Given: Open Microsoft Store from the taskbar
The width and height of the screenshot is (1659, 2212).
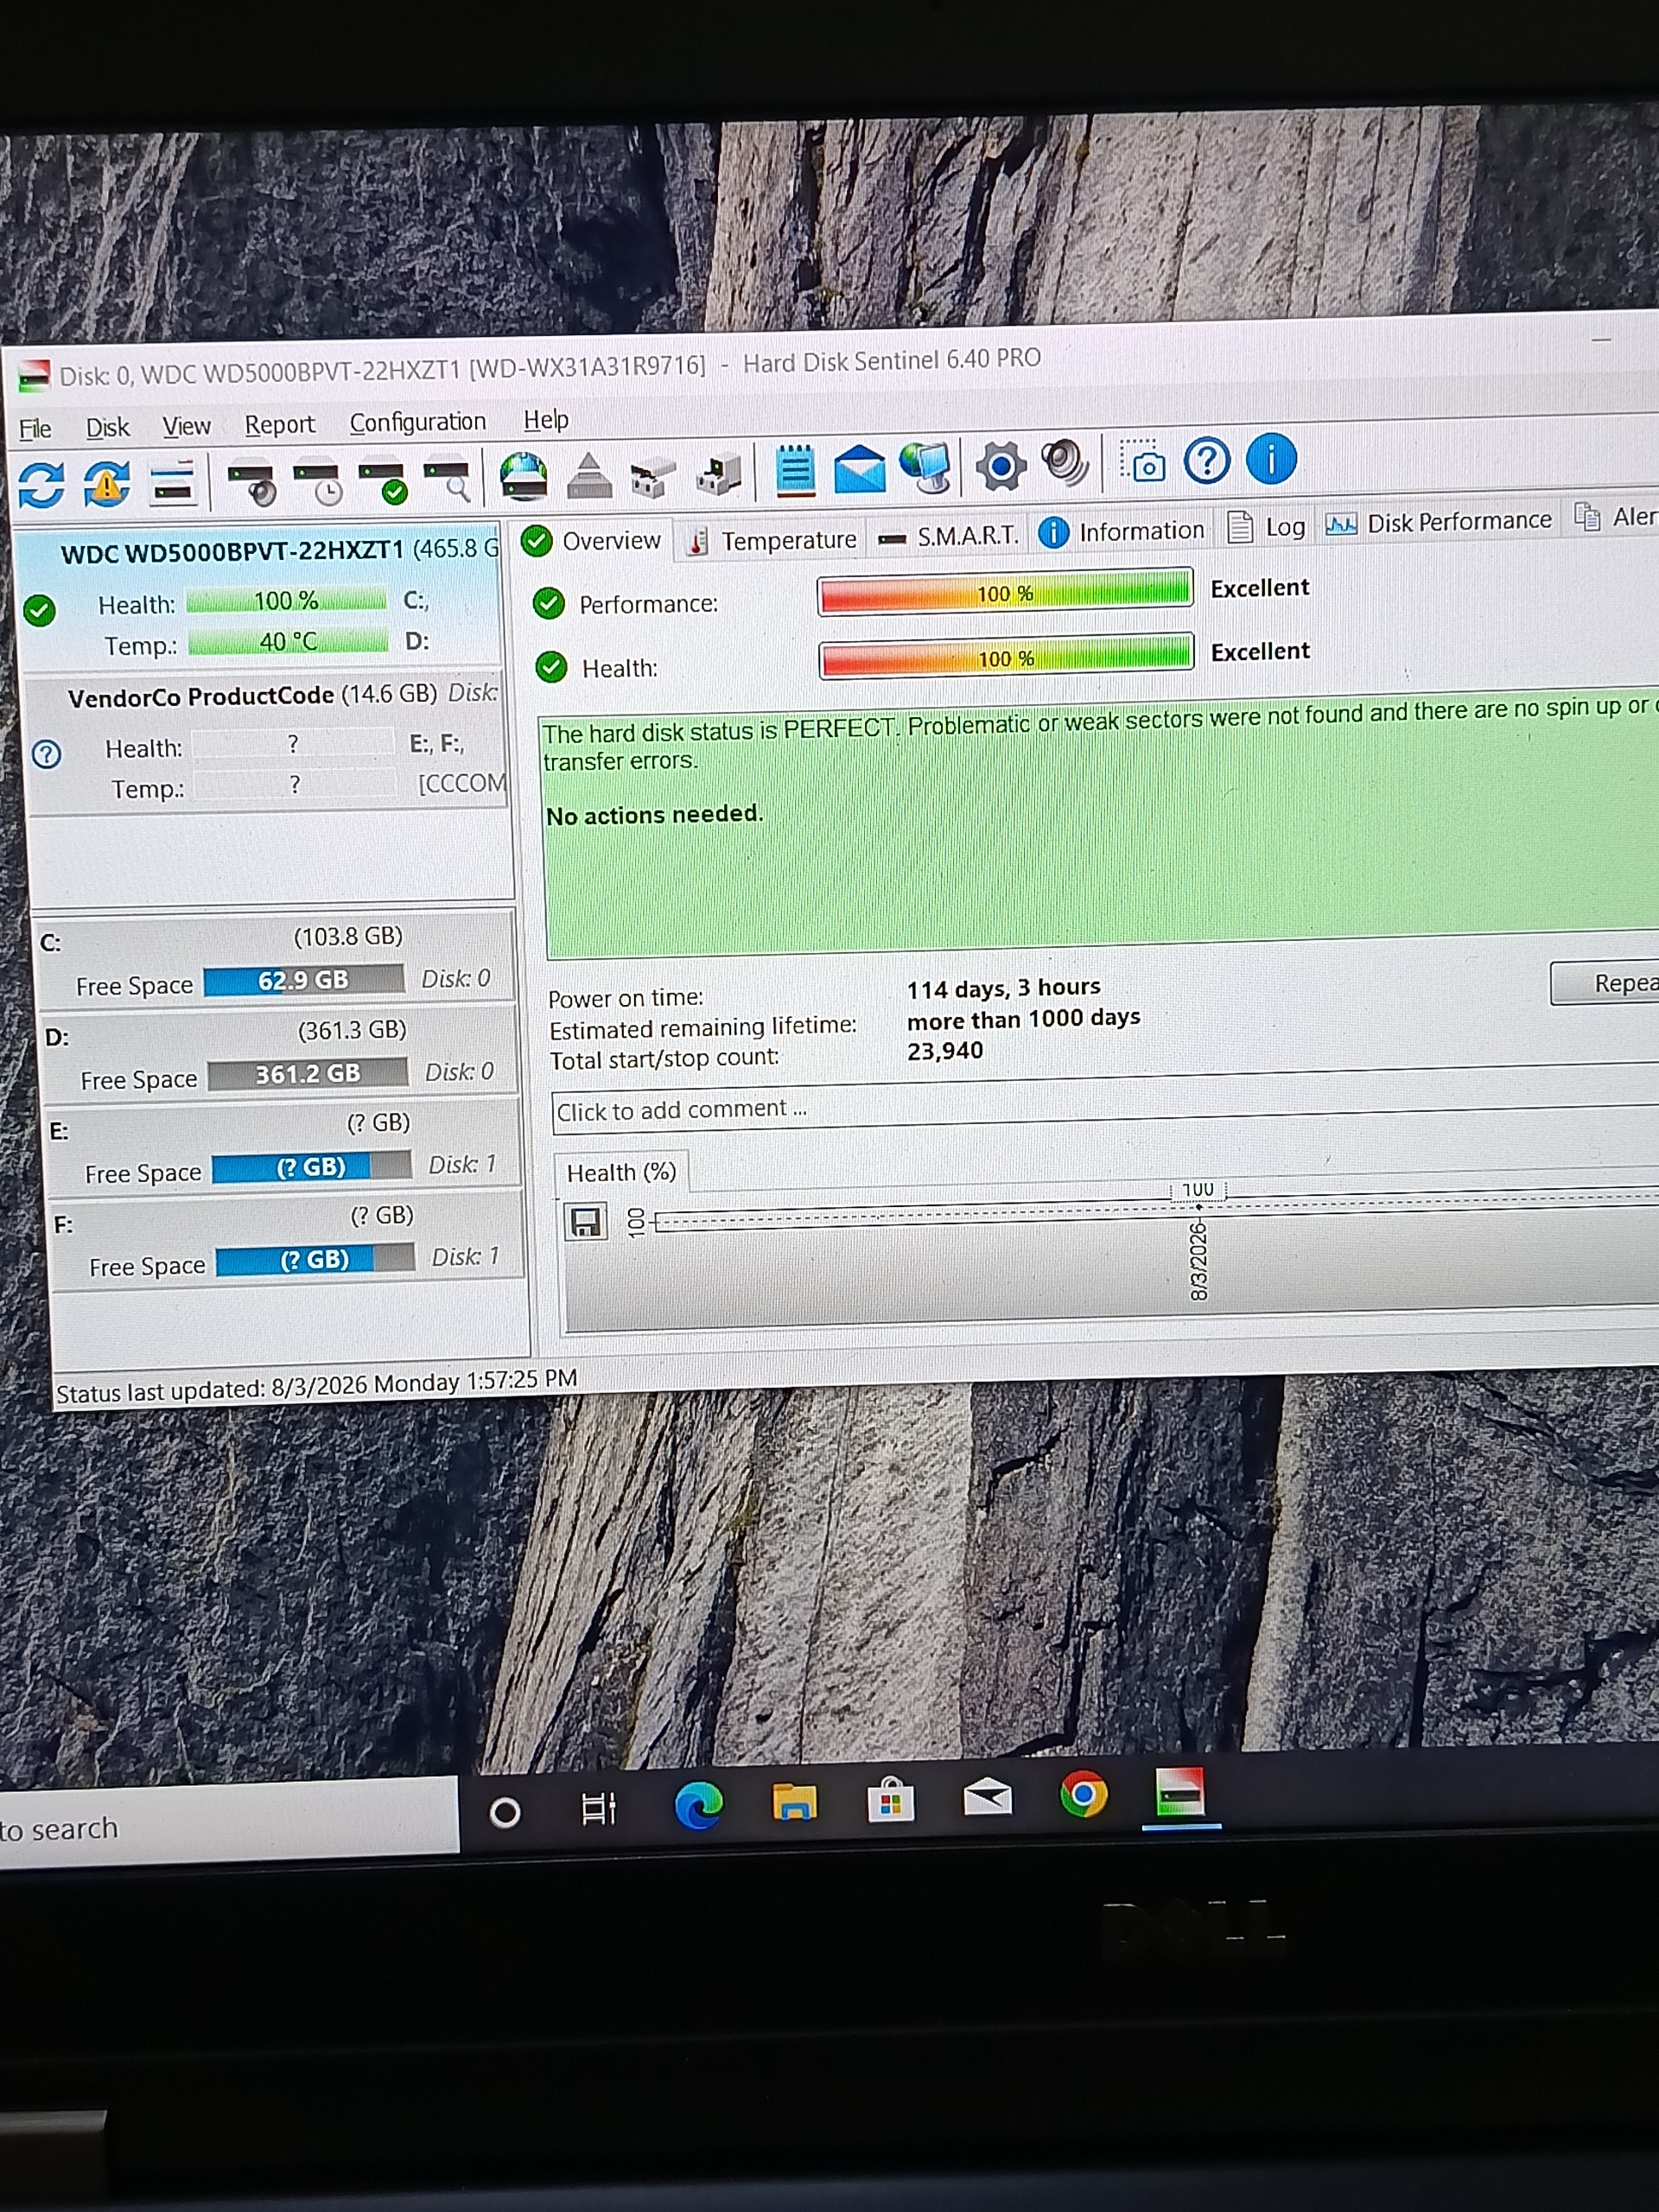Looking at the screenshot, I should click(890, 1801).
